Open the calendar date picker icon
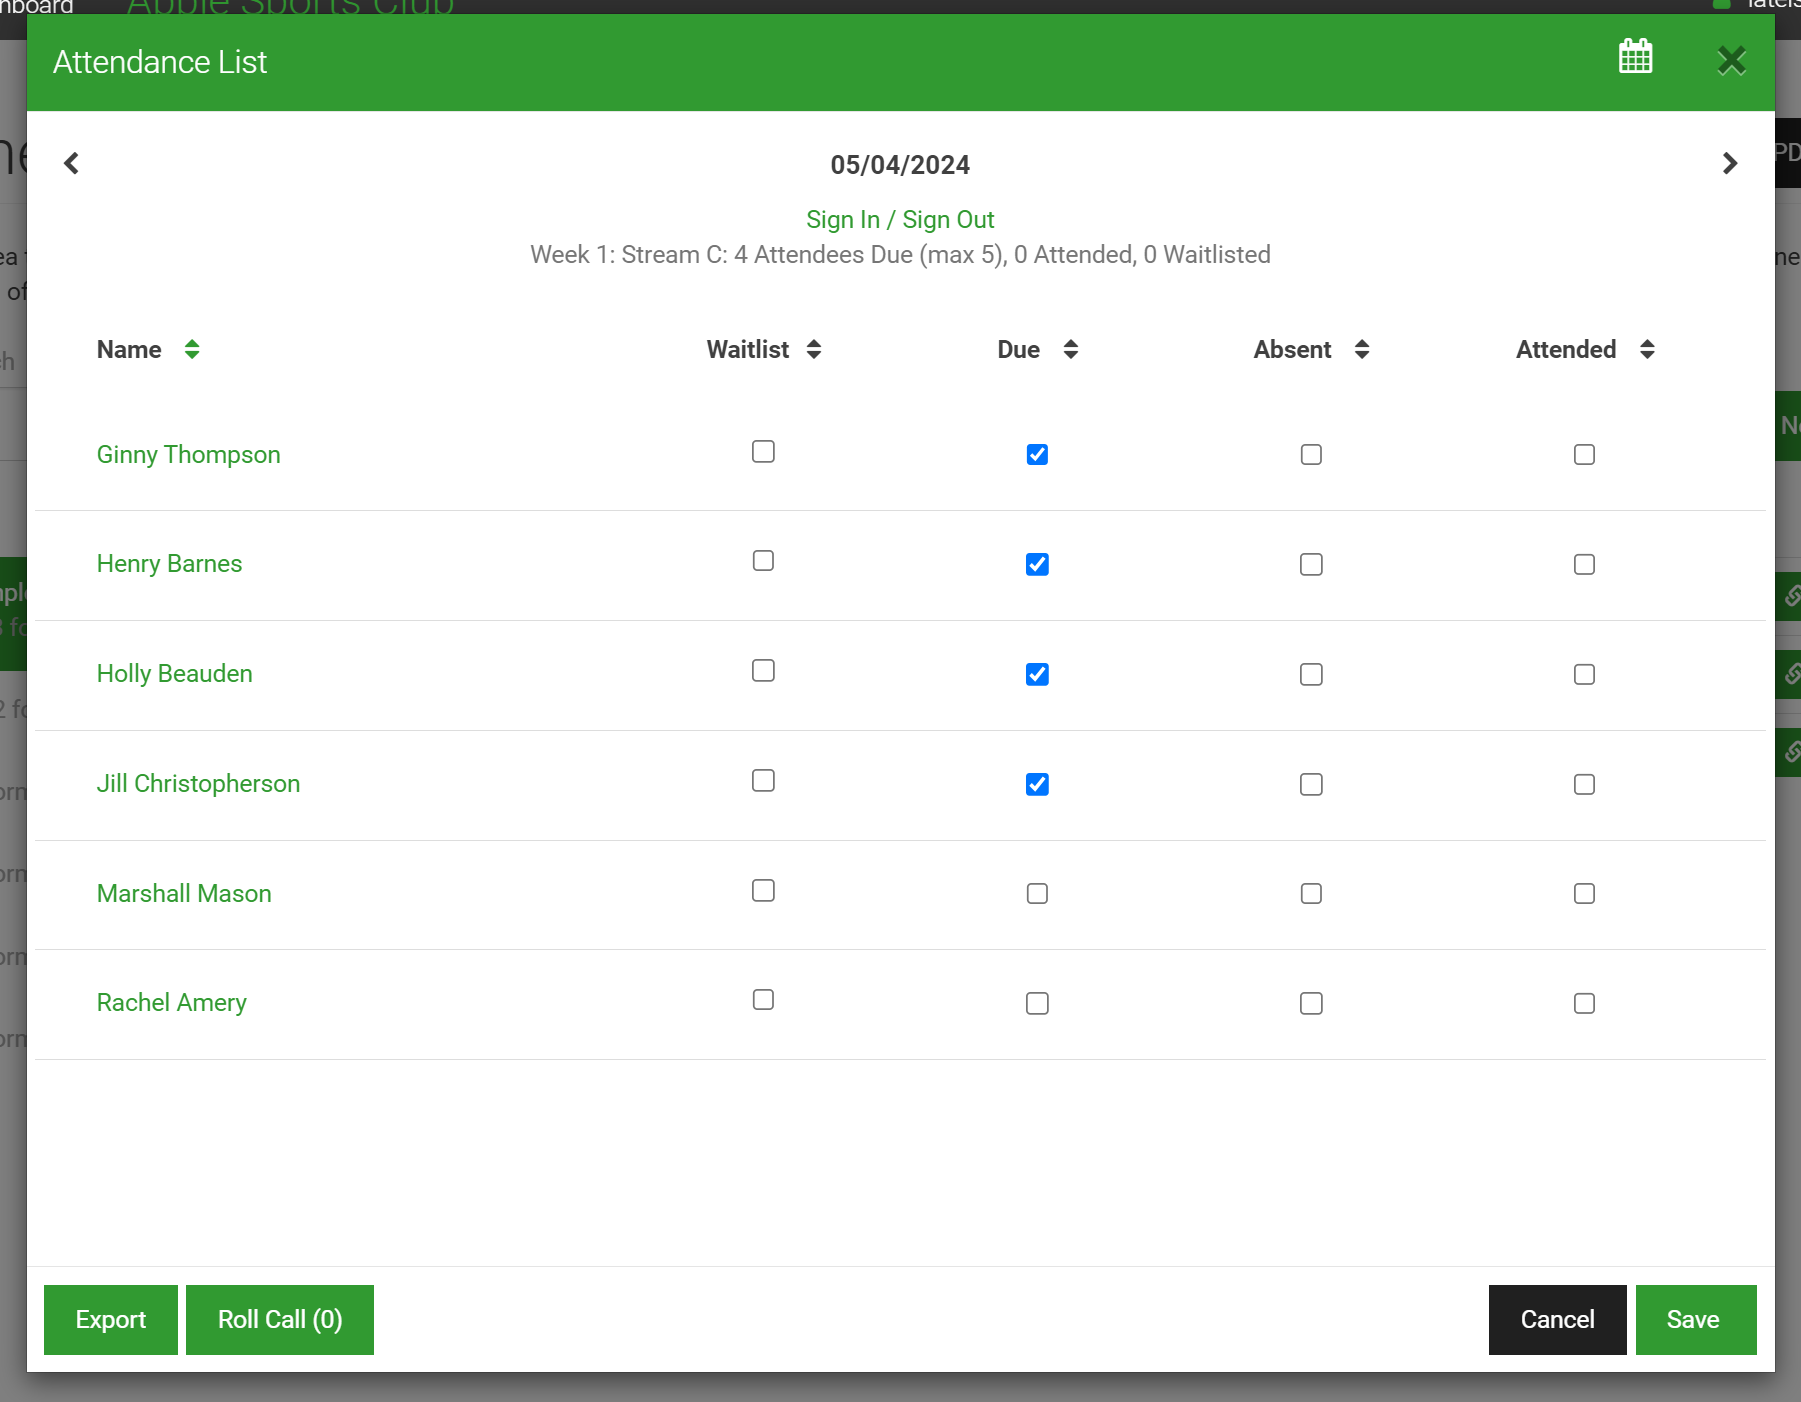Screen dimensions: 1801x1402 point(1635,56)
